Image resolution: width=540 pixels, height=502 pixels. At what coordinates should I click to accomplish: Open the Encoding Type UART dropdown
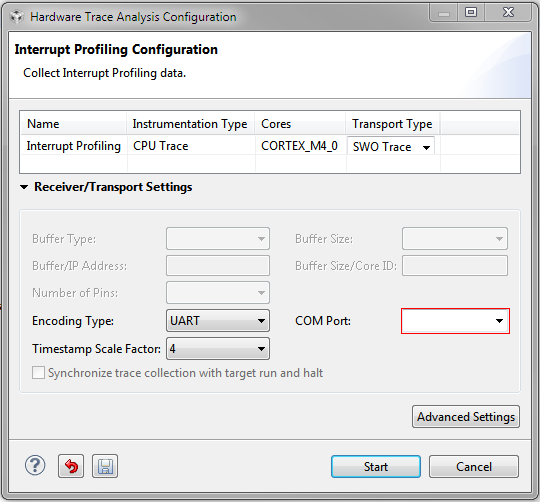point(218,321)
